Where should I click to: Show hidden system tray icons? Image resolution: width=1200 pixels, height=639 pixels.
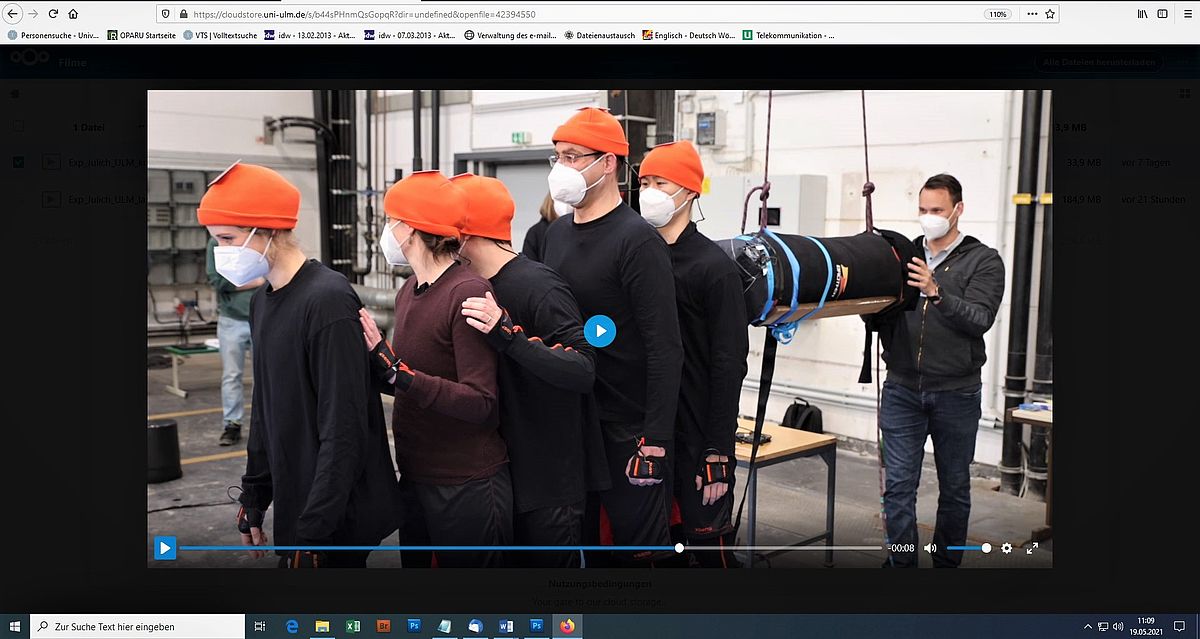point(1088,626)
